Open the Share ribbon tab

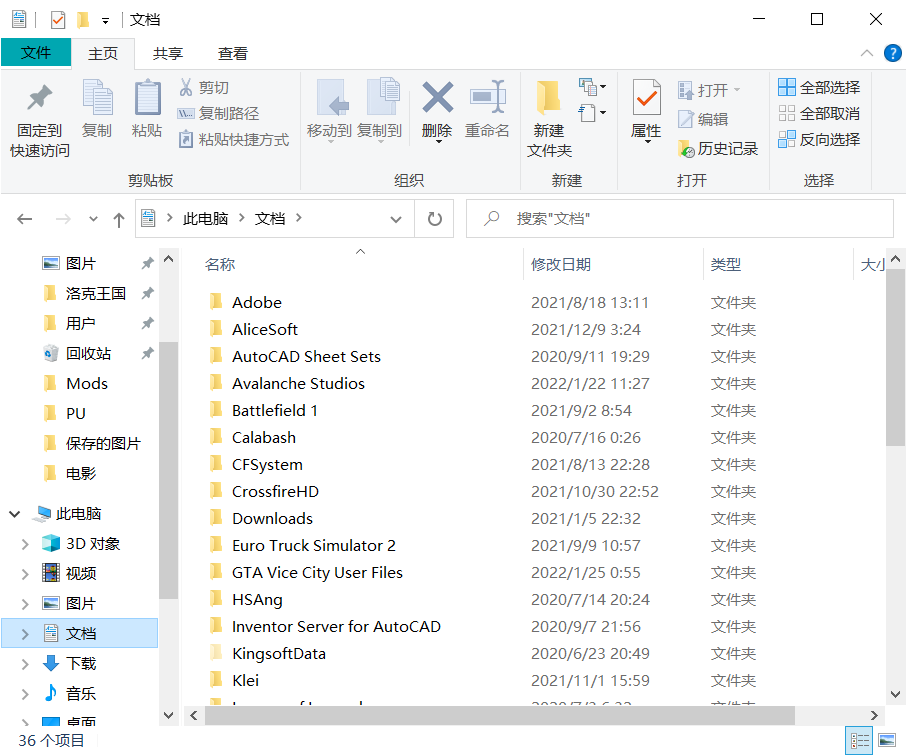[168, 54]
